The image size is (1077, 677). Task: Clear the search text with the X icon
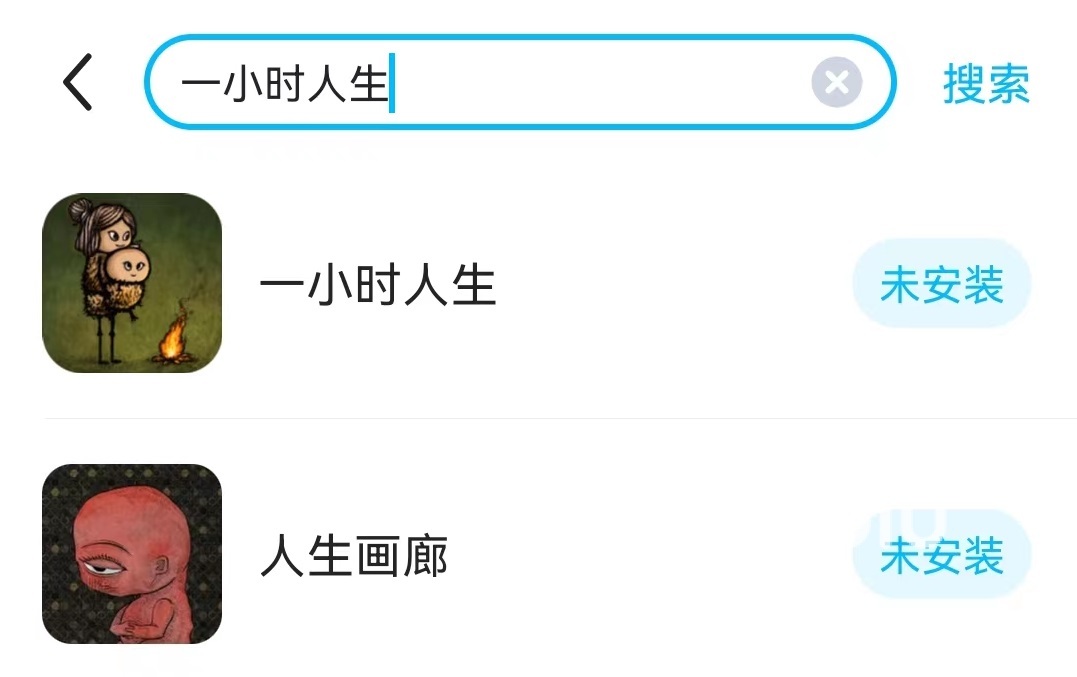pyautogui.click(x=836, y=82)
